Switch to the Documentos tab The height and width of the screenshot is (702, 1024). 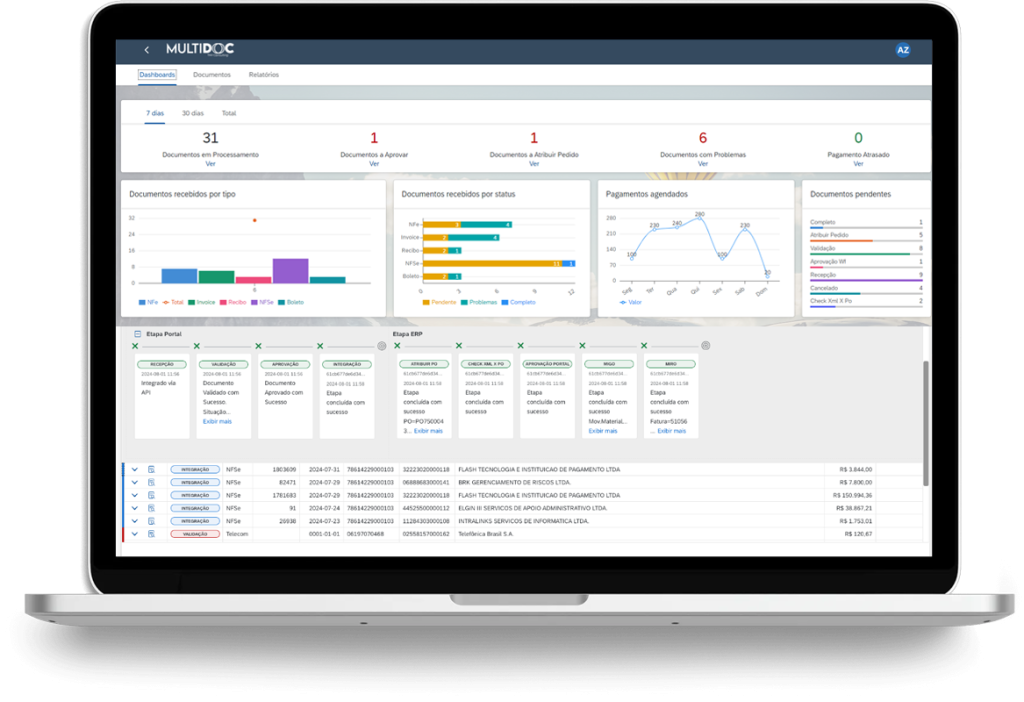point(211,75)
